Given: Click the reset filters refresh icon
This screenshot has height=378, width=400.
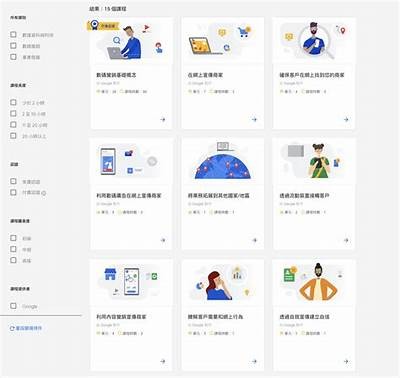Looking at the screenshot, I should pyautogui.click(x=12, y=328).
